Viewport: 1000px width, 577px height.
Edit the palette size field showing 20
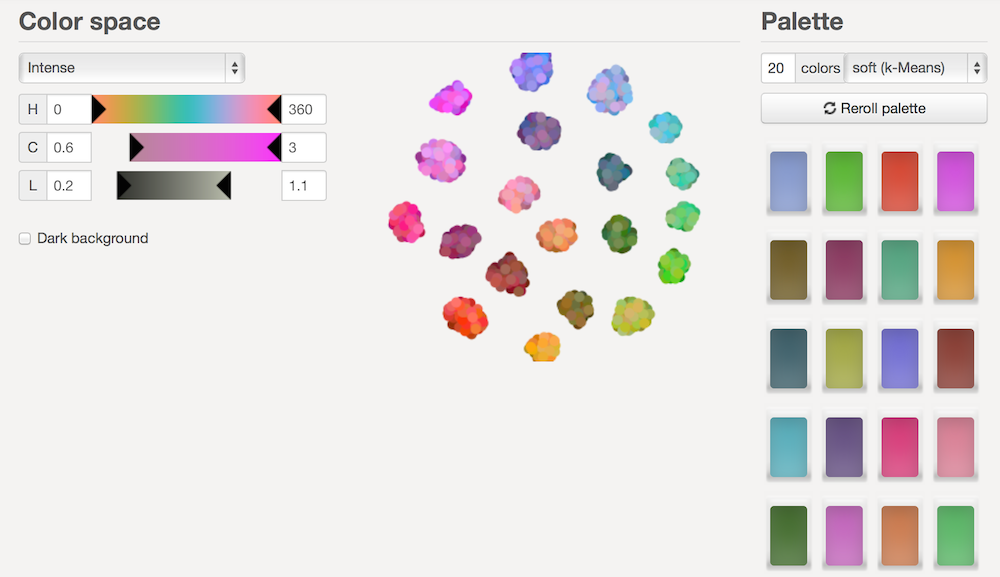tap(777, 68)
